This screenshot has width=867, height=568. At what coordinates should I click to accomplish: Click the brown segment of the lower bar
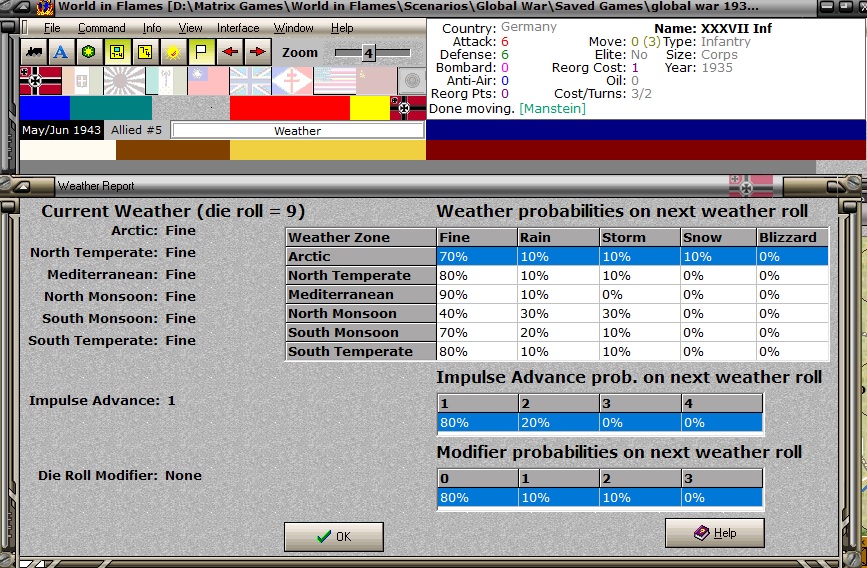(x=173, y=150)
